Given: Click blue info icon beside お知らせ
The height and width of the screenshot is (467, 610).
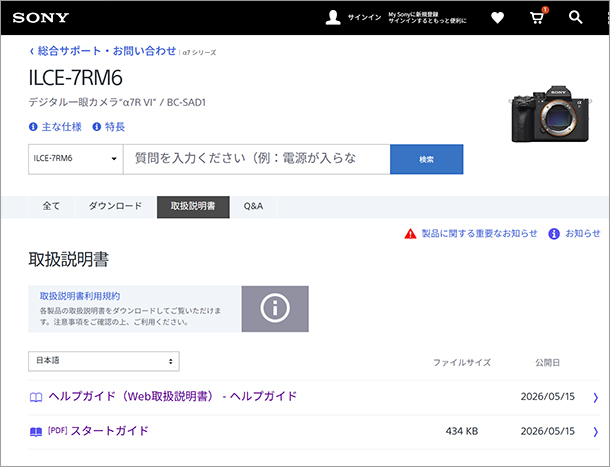Looking at the screenshot, I should [x=554, y=234].
